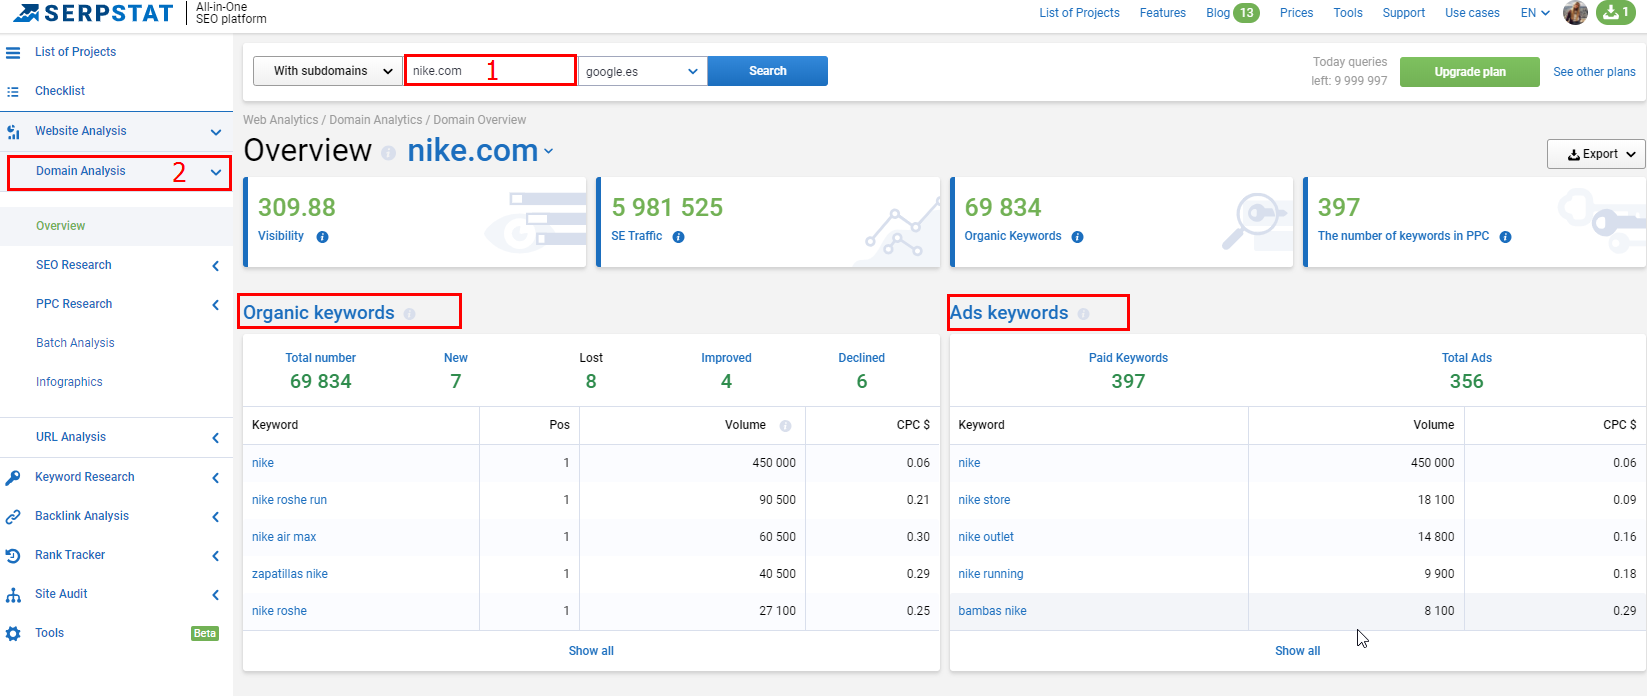Expand the PPC Research submenu arrow
This screenshot has height=696, width=1647.
[215, 305]
